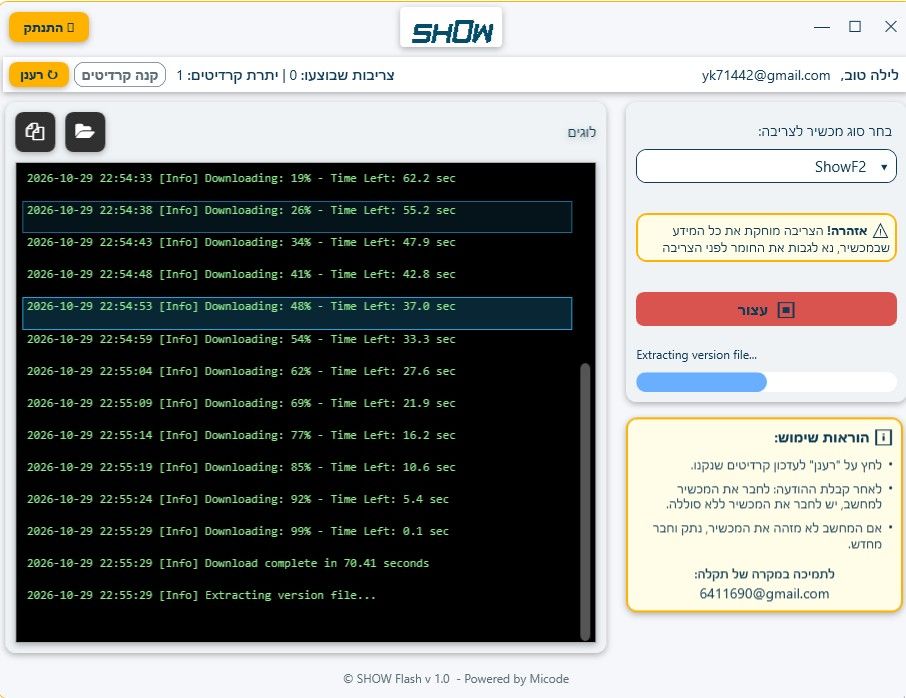Select the log line Downloading: 34%
906x698 pixels.
coord(241,242)
